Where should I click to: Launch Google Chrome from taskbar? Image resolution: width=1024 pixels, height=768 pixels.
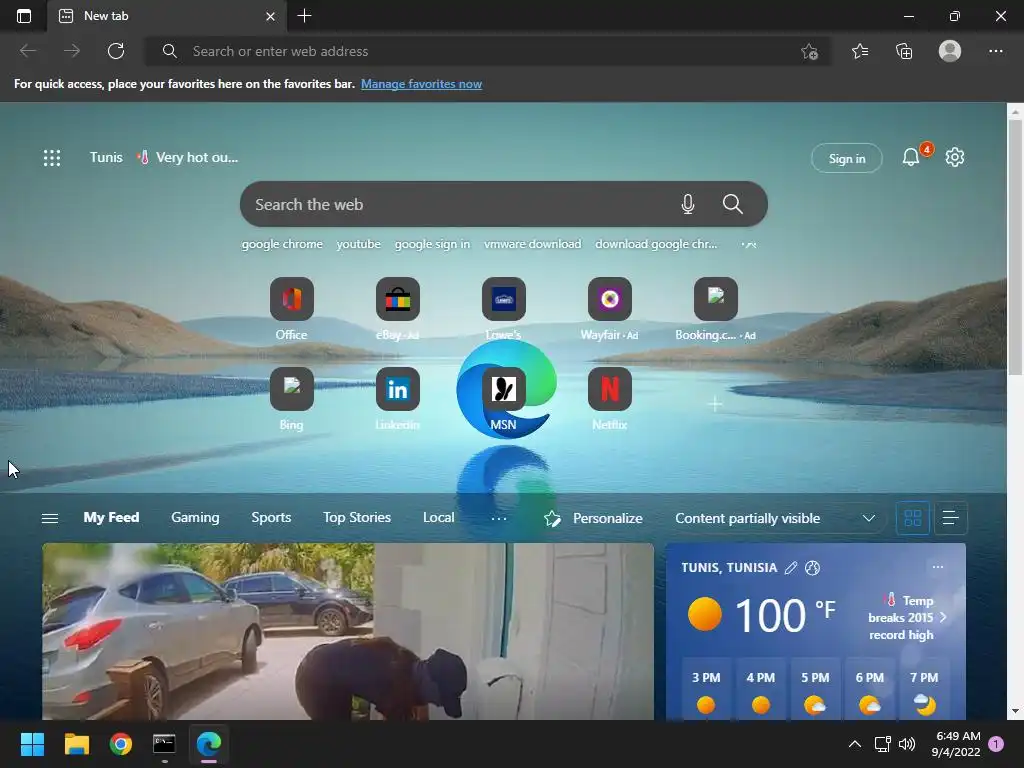tap(121, 744)
